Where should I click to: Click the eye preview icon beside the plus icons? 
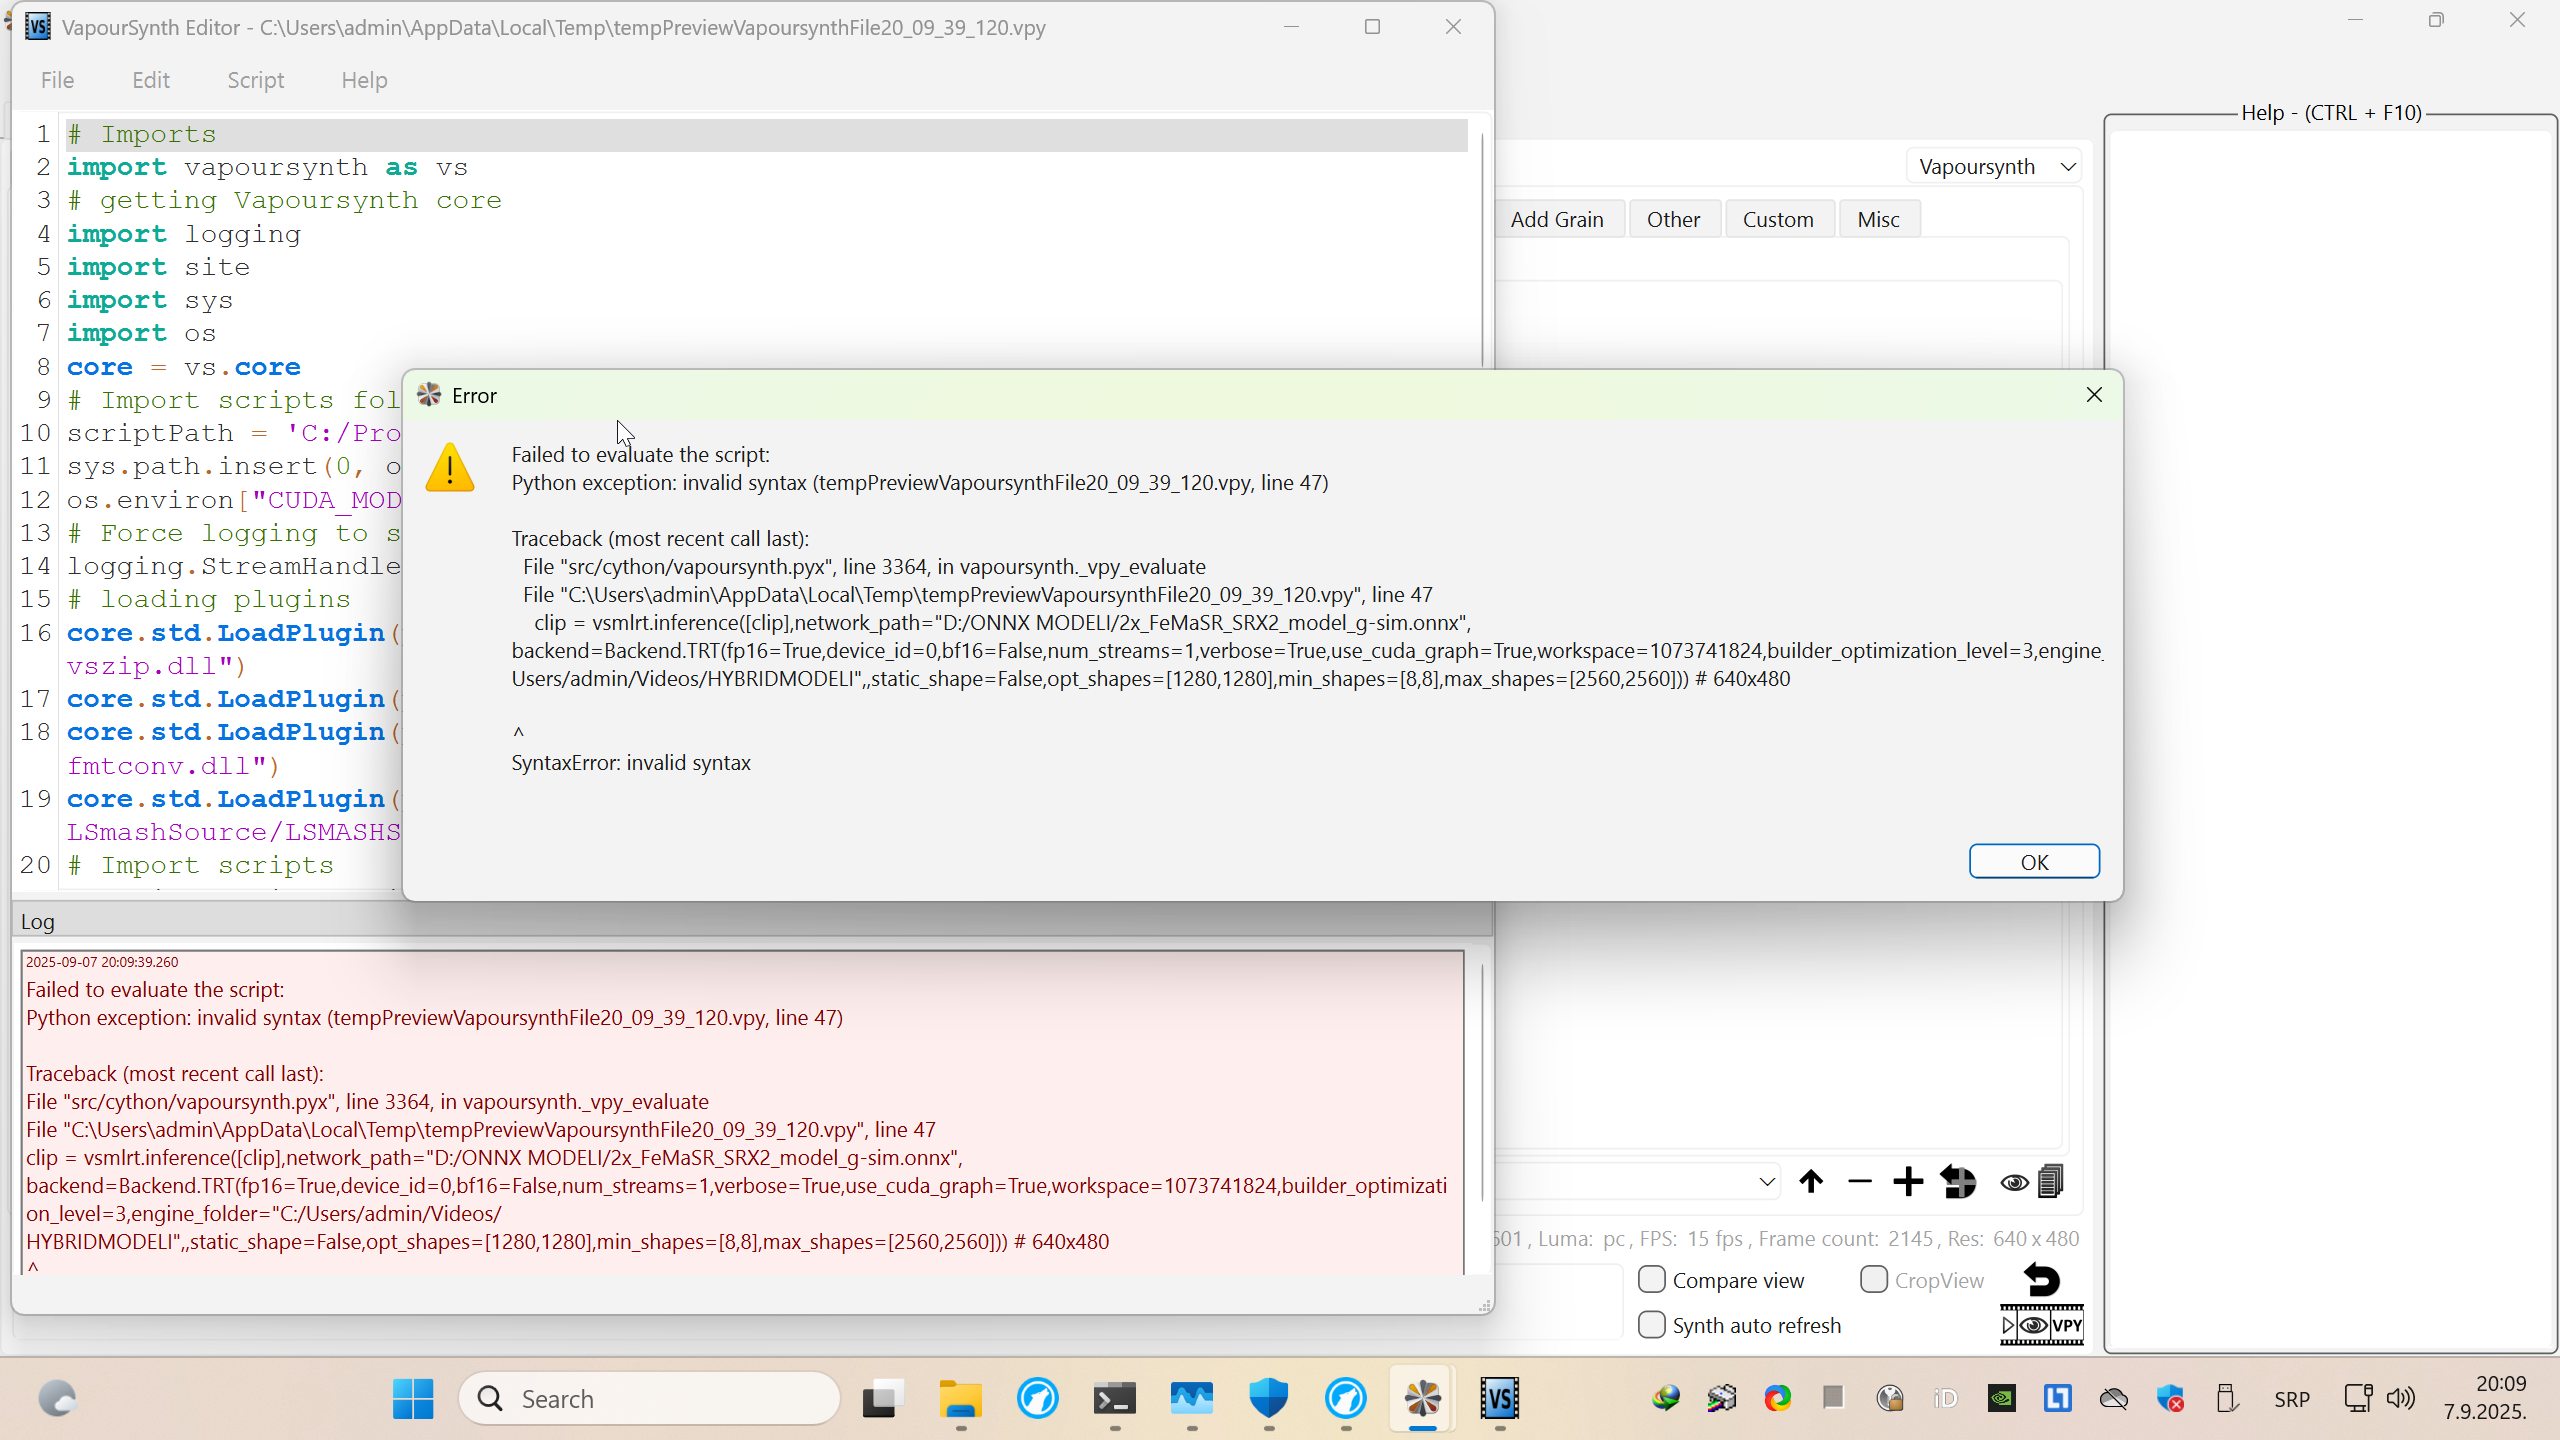coord(2014,1183)
